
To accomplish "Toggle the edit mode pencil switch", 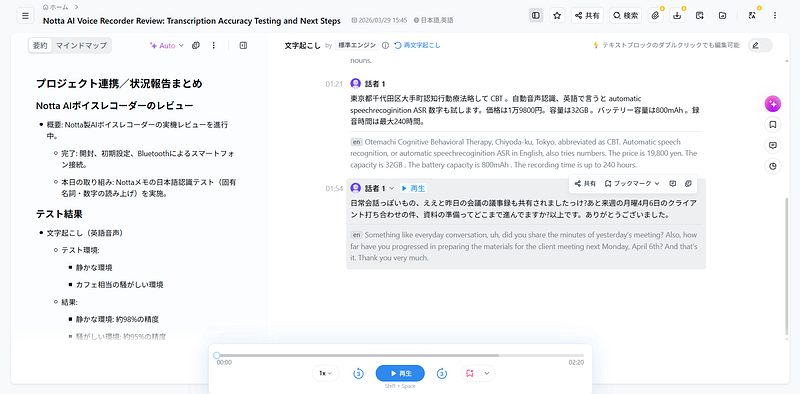I will tap(760, 45).
